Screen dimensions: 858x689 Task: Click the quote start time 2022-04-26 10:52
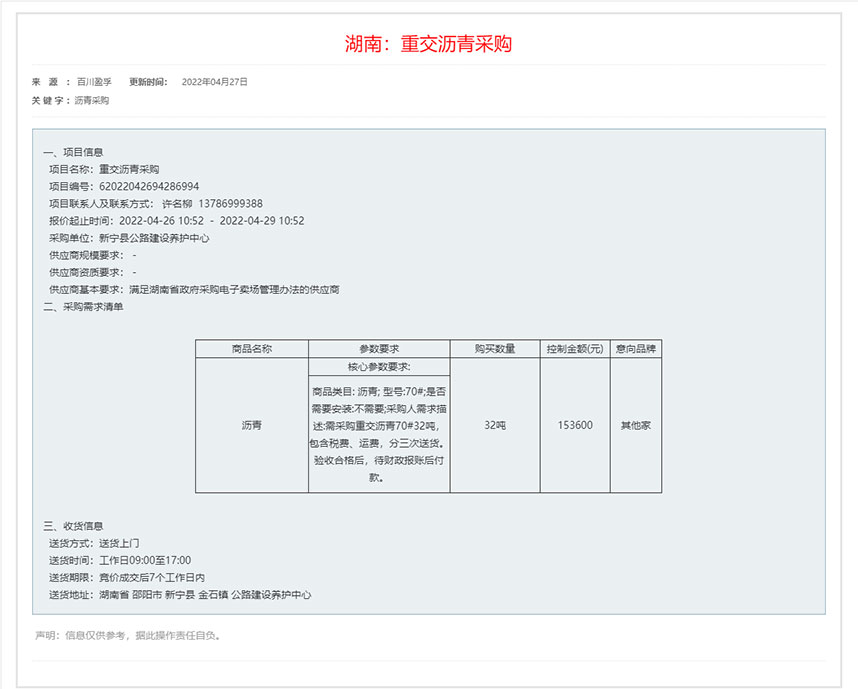[x=161, y=221]
